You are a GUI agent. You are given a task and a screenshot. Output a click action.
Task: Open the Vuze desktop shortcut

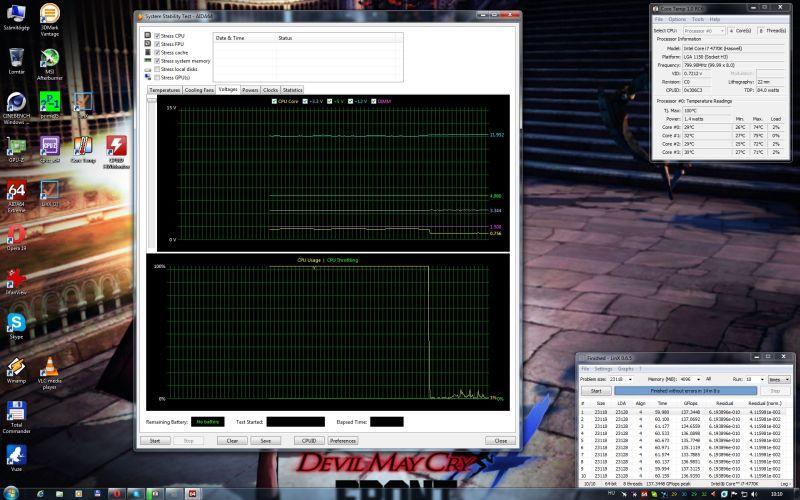16,458
